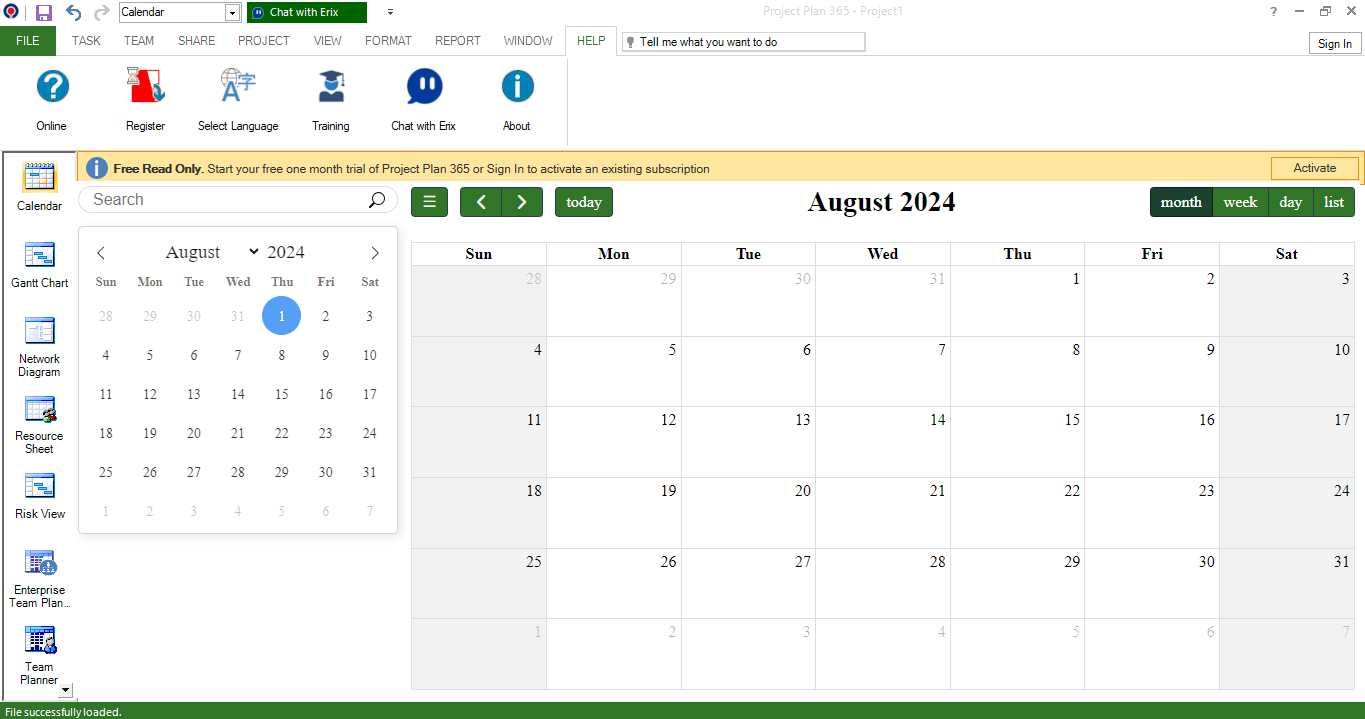
Task: Switch the calendar to day view
Action: (x=1290, y=202)
